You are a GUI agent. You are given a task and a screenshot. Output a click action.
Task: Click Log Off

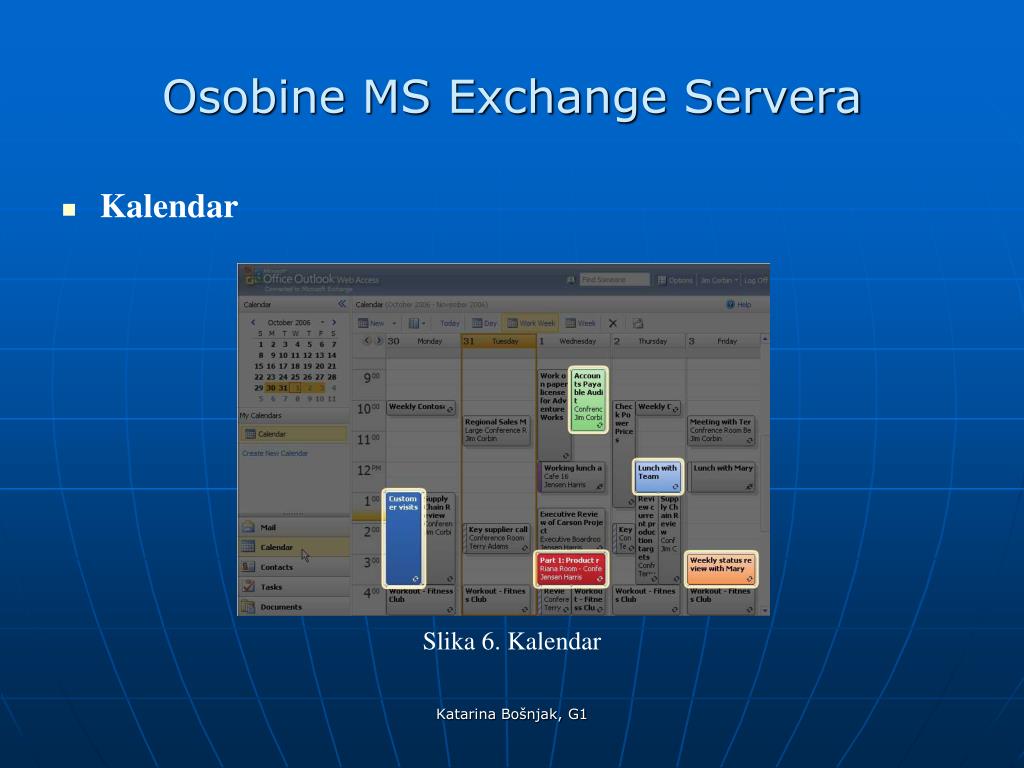(756, 280)
